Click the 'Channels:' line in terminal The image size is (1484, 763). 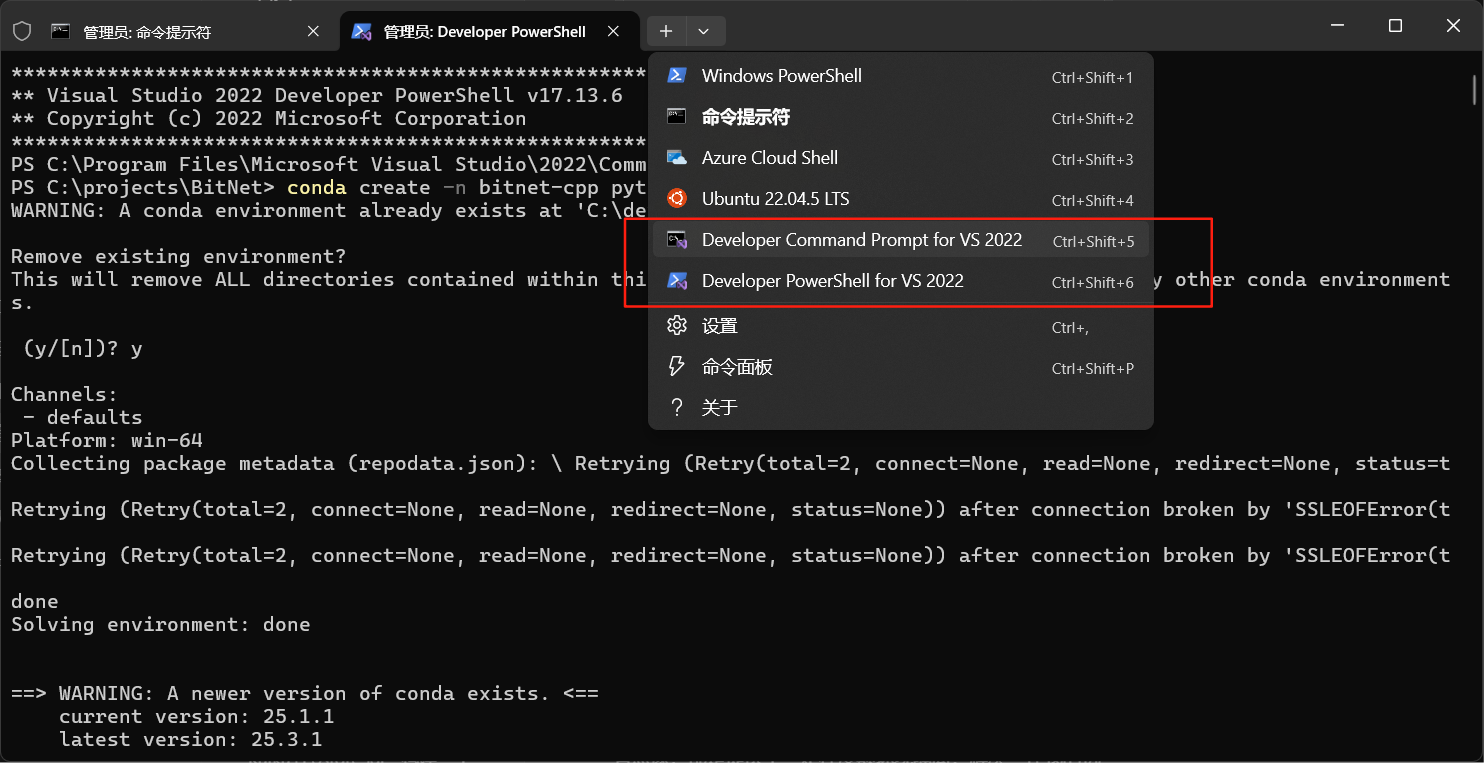(64, 395)
